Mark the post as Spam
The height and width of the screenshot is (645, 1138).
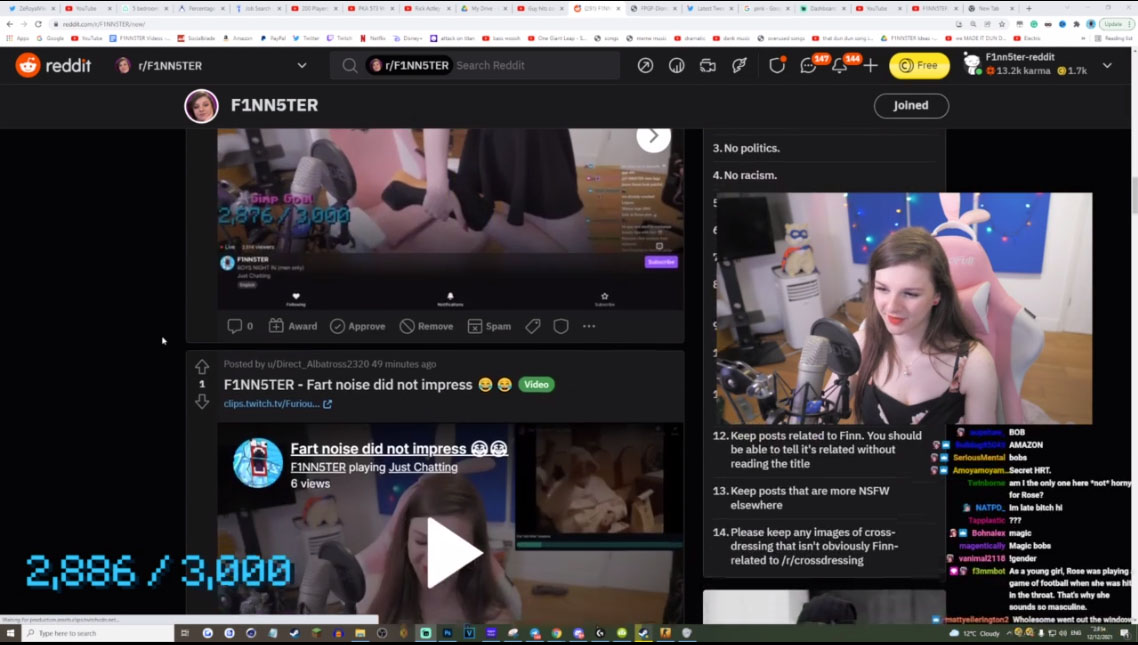489,326
